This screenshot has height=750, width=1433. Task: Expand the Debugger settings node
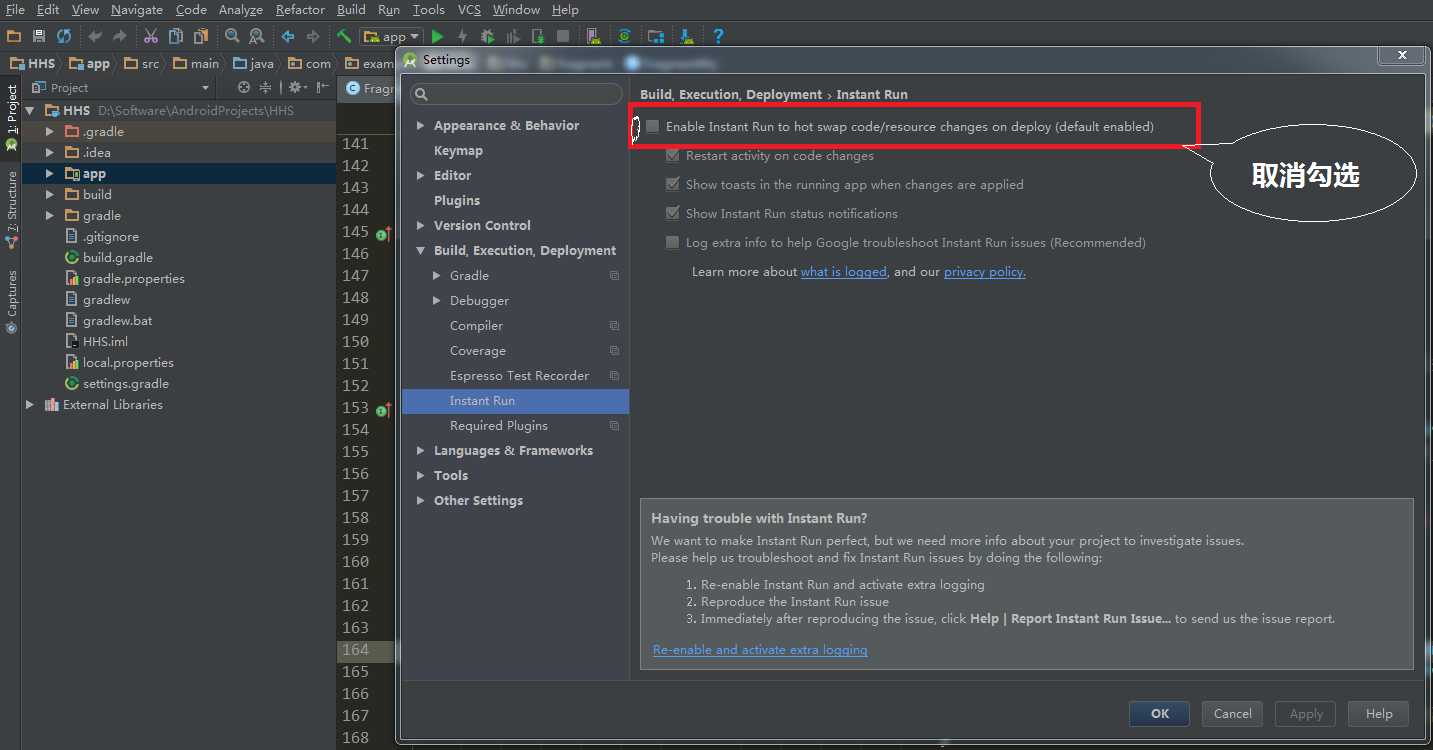[x=437, y=301]
